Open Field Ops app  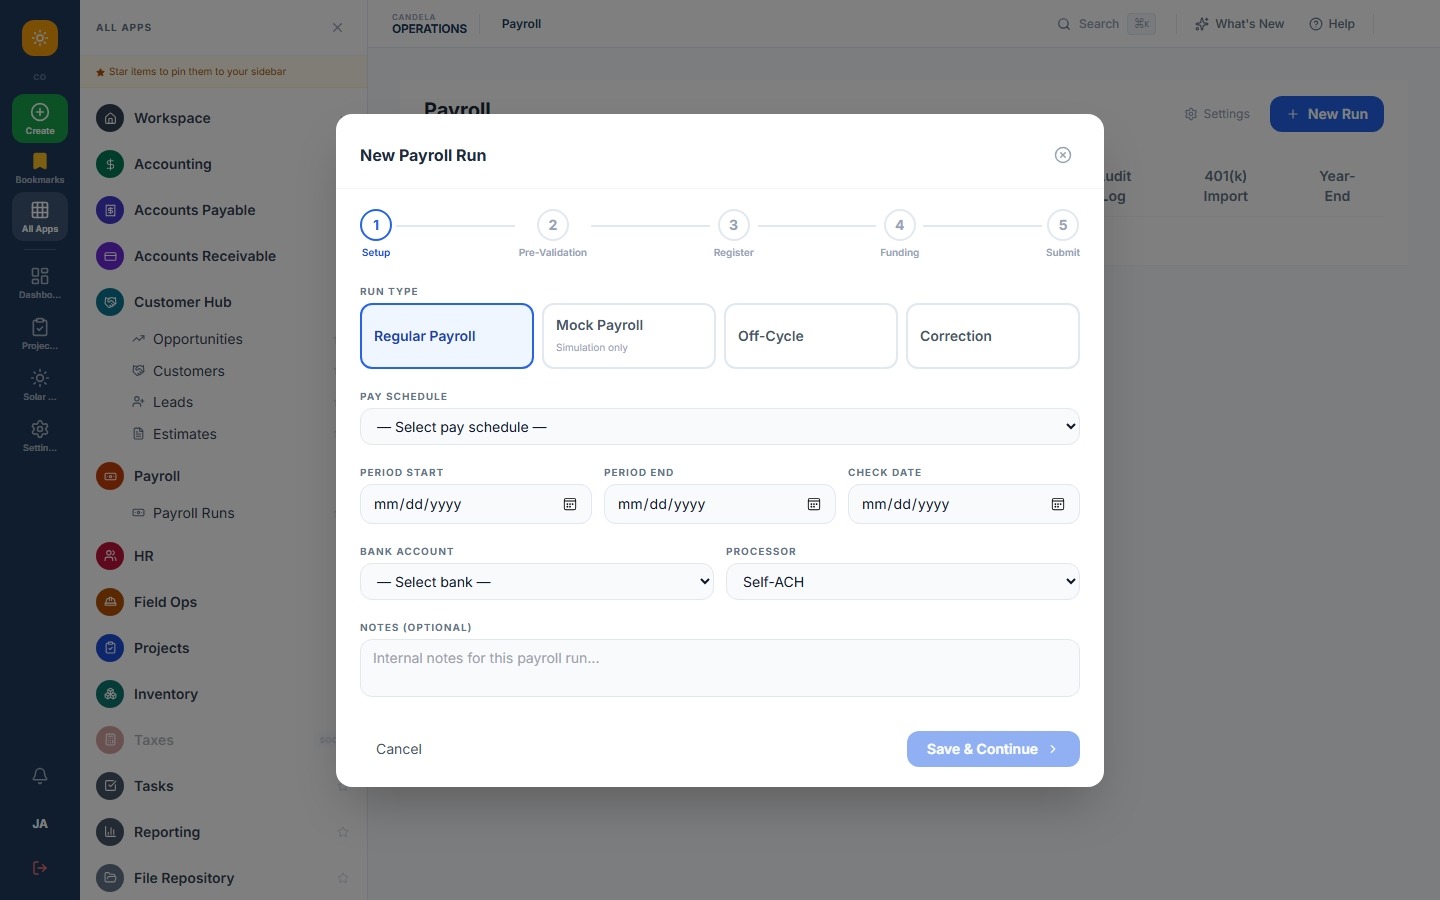coord(223,602)
